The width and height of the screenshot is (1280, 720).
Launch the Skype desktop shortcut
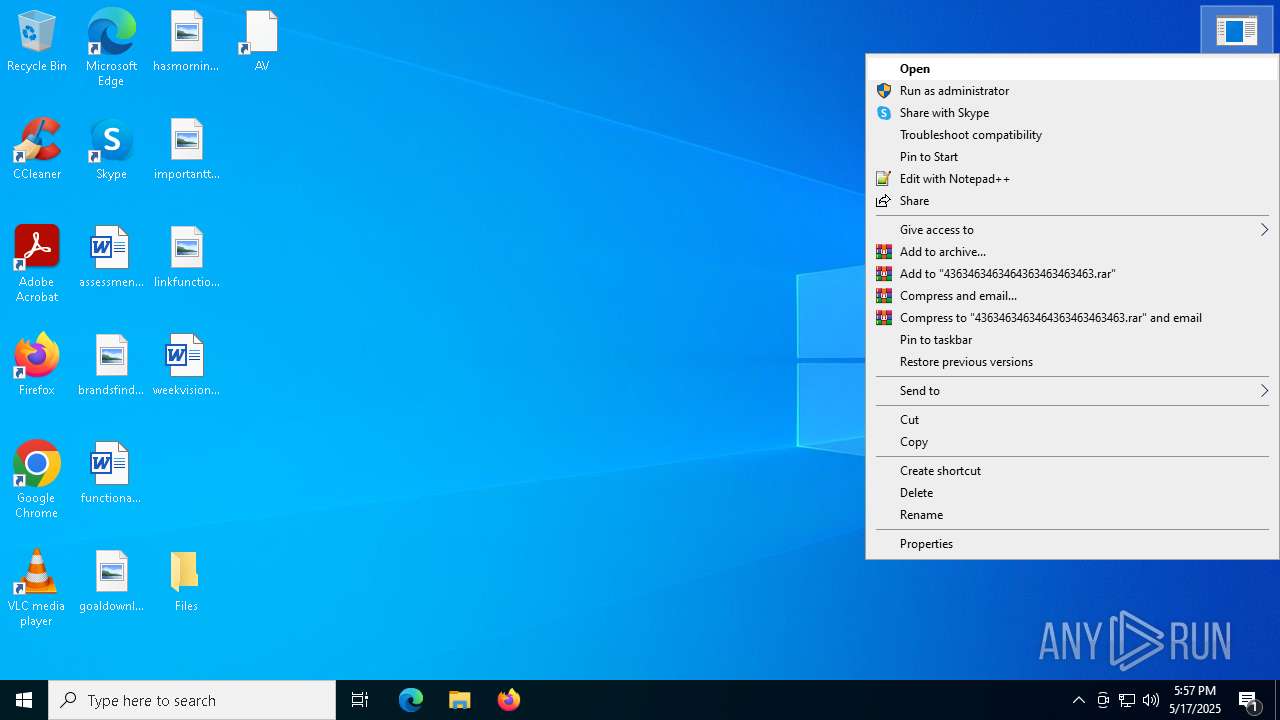click(111, 149)
